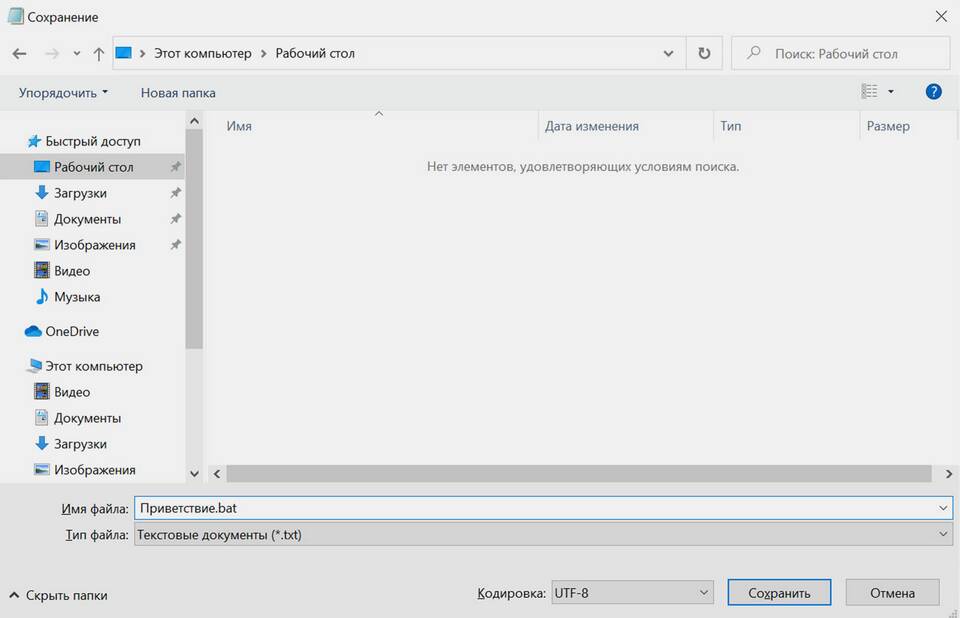The width and height of the screenshot is (960, 618).
Task: Create a folder with 'Новая папка'
Action: (178, 92)
